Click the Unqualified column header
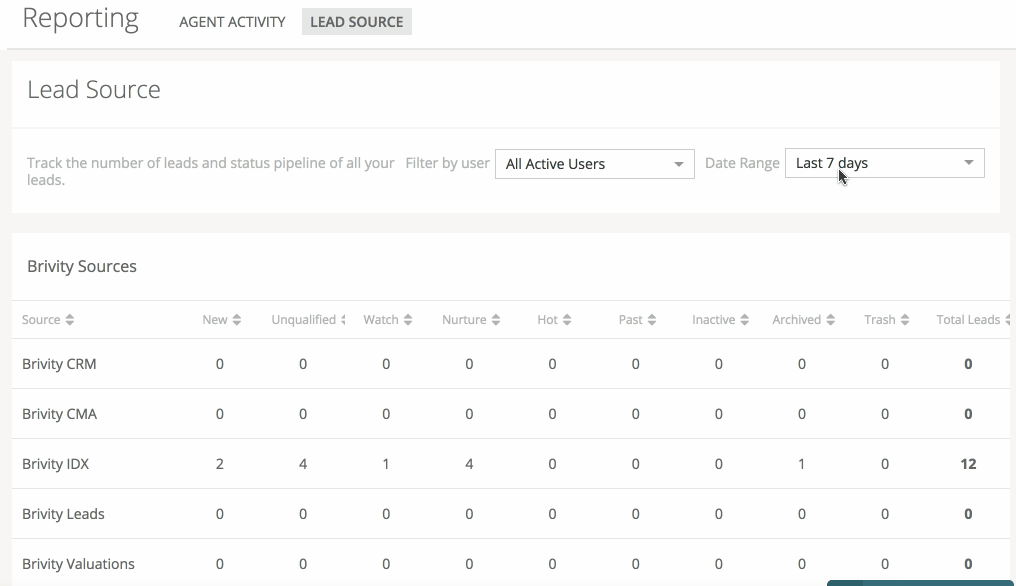The image size is (1016, 586). (x=303, y=320)
